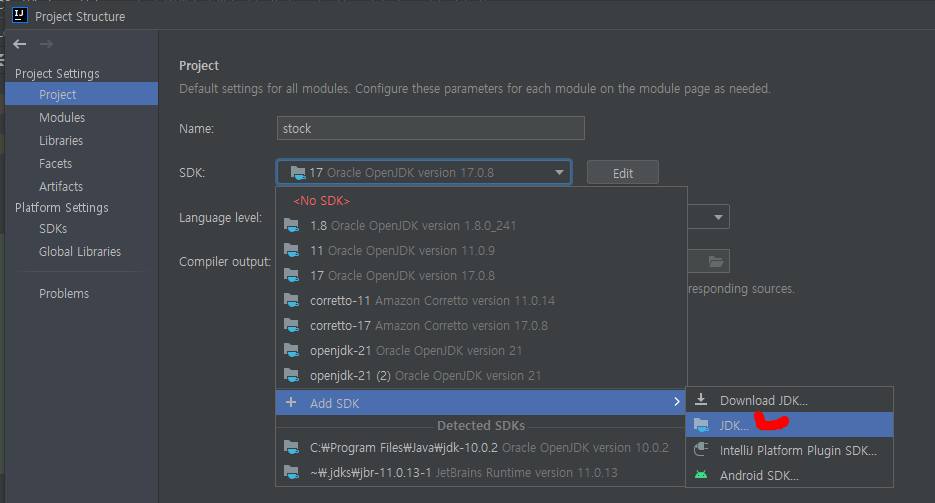Viewport: 935px width, 503px height.
Task: Click the Platform Settings heading
Action: 62,207
